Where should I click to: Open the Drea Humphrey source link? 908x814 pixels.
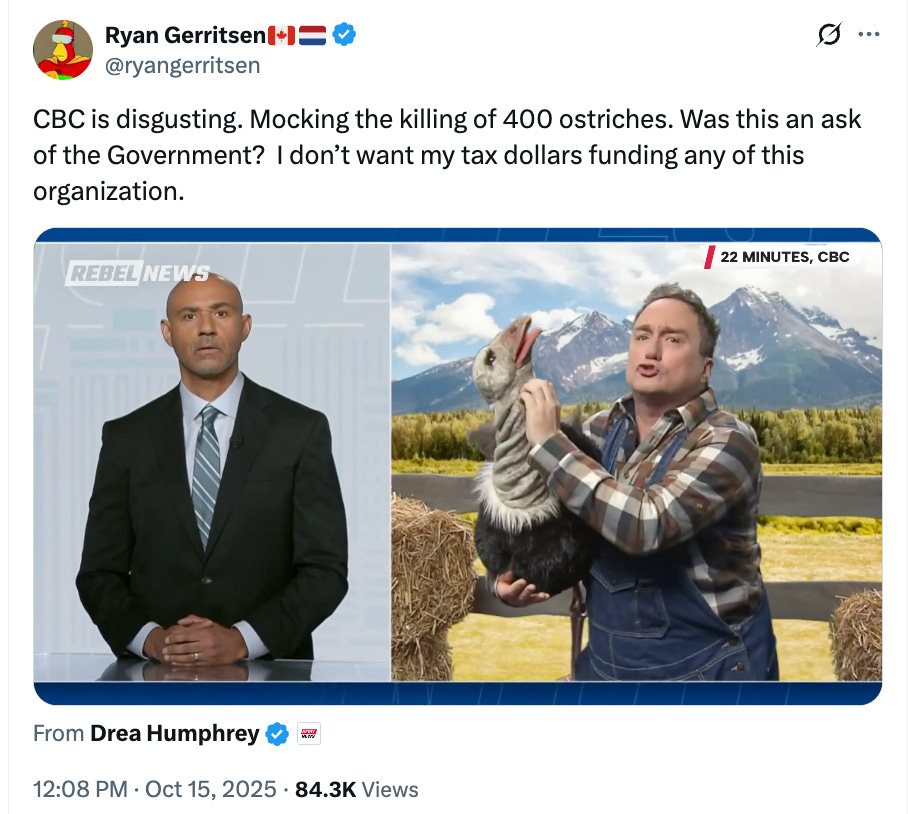click(x=175, y=734)
